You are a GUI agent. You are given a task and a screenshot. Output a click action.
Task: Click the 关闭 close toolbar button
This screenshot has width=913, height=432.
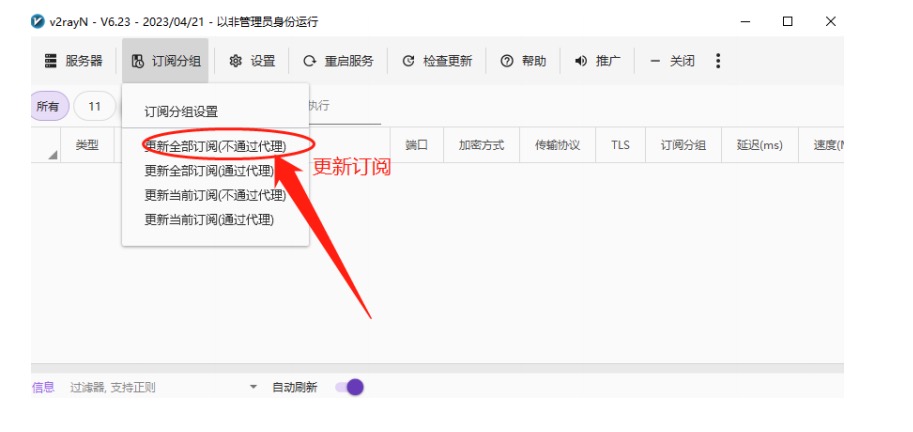(x=672, y=61)
